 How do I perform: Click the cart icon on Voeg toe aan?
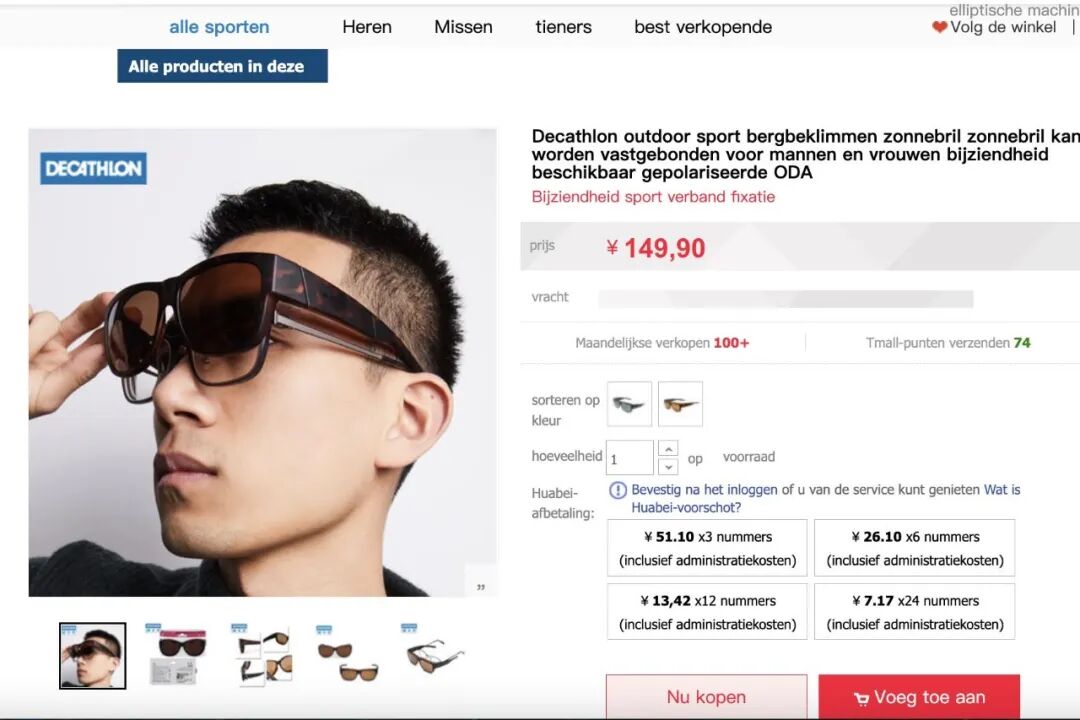point(861,699)
